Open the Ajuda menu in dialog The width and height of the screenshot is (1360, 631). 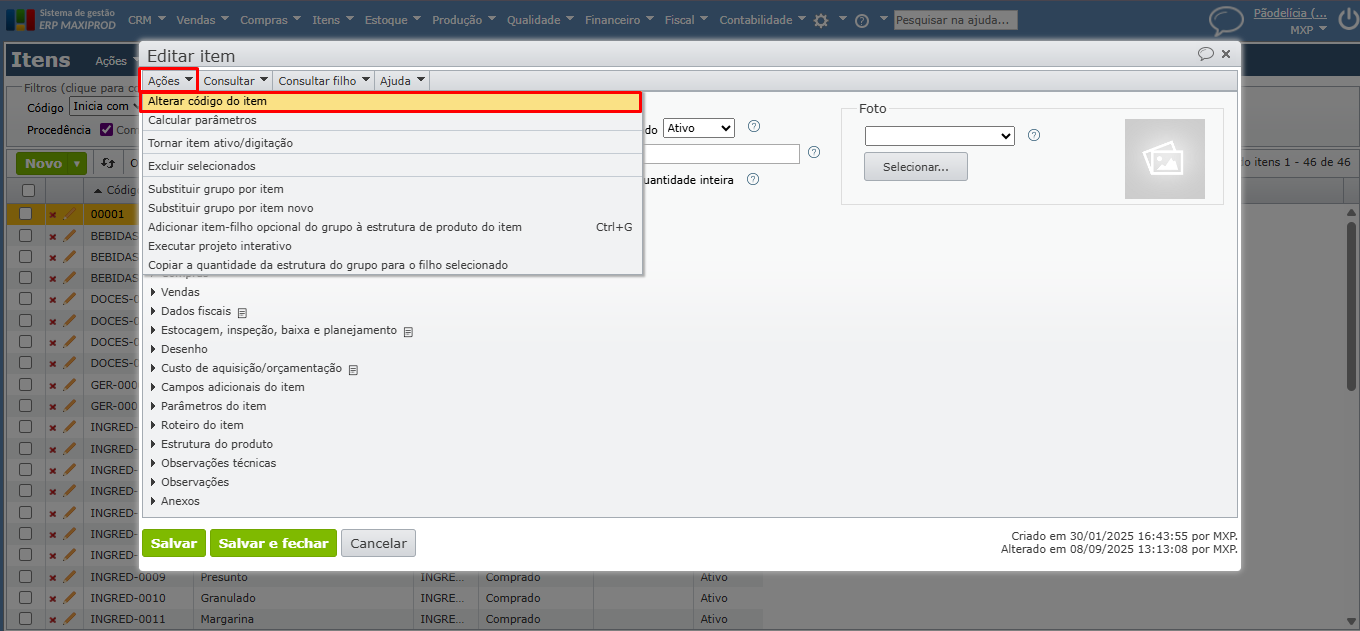click(x=402, y=80)
